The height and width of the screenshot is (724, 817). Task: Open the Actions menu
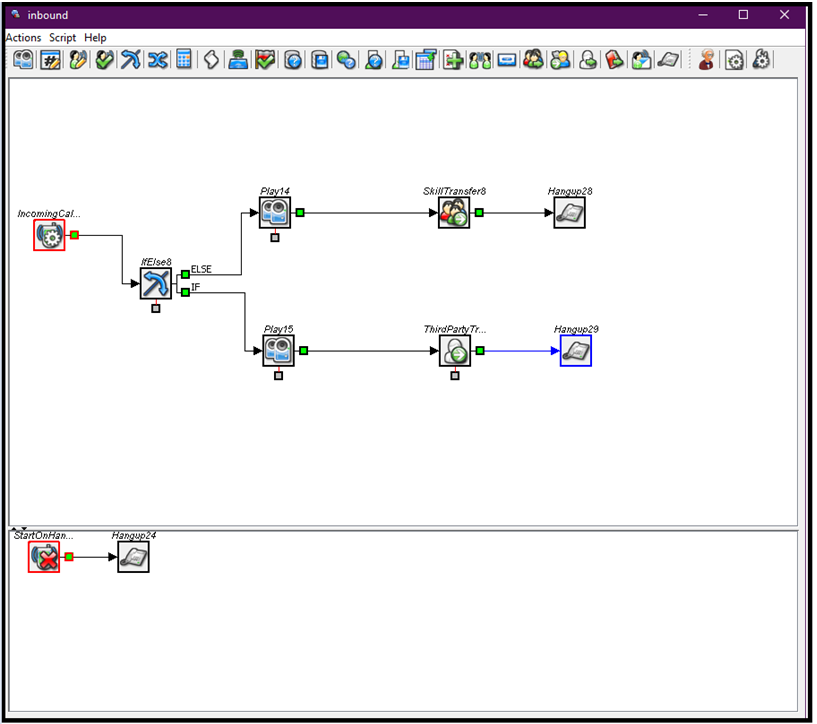23,38
